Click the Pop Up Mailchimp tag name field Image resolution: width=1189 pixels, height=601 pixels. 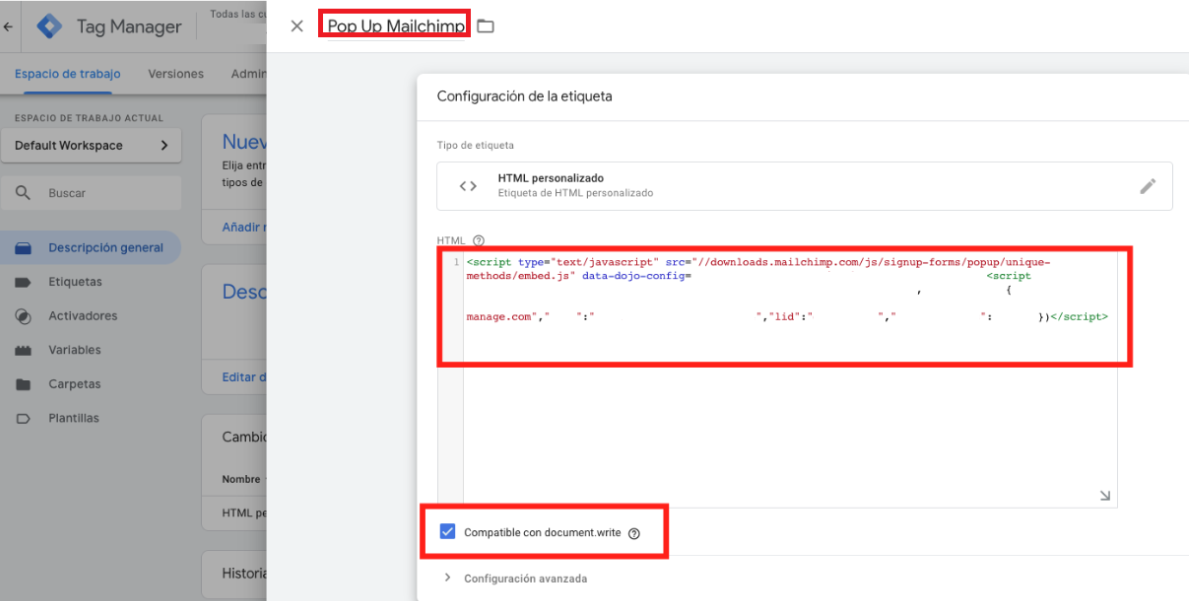pyautogui.click(x=395, y=26)
